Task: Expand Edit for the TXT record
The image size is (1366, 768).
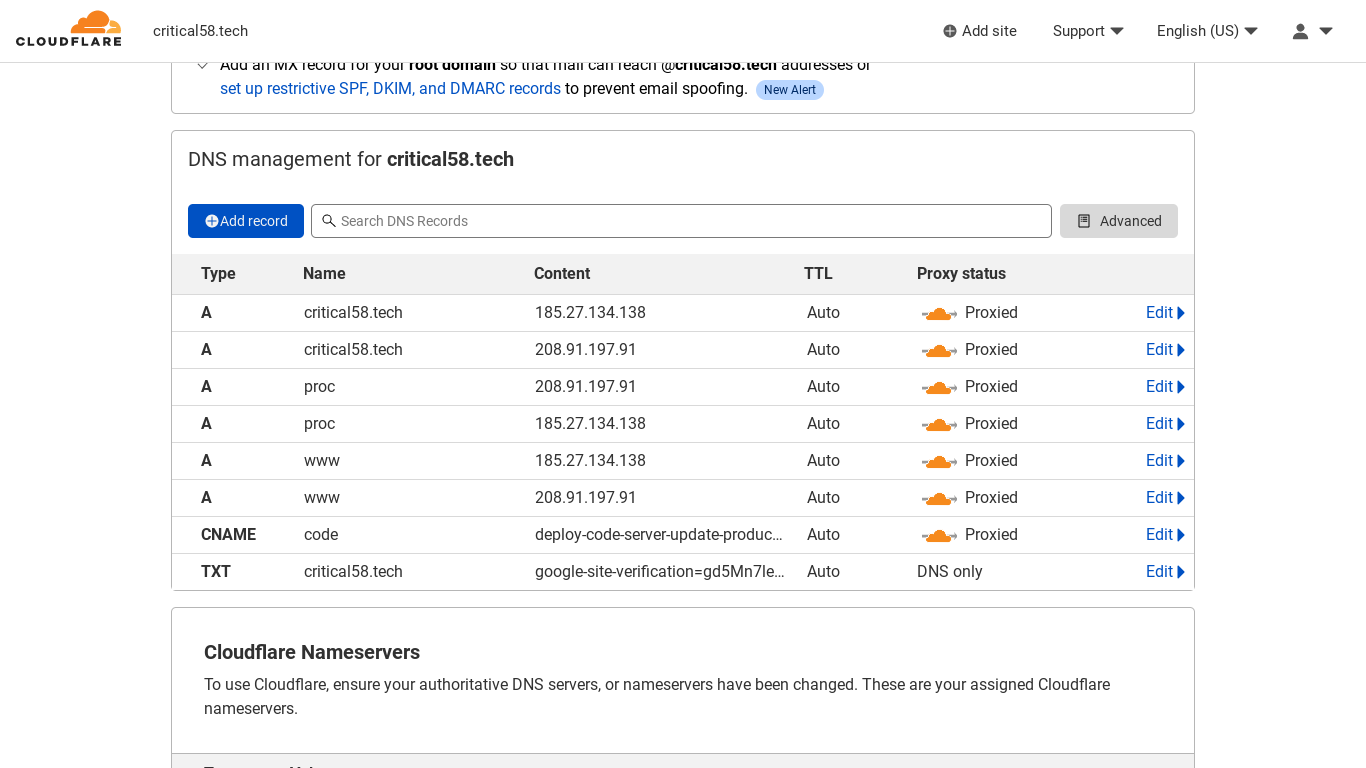Action: (1165, 572)
